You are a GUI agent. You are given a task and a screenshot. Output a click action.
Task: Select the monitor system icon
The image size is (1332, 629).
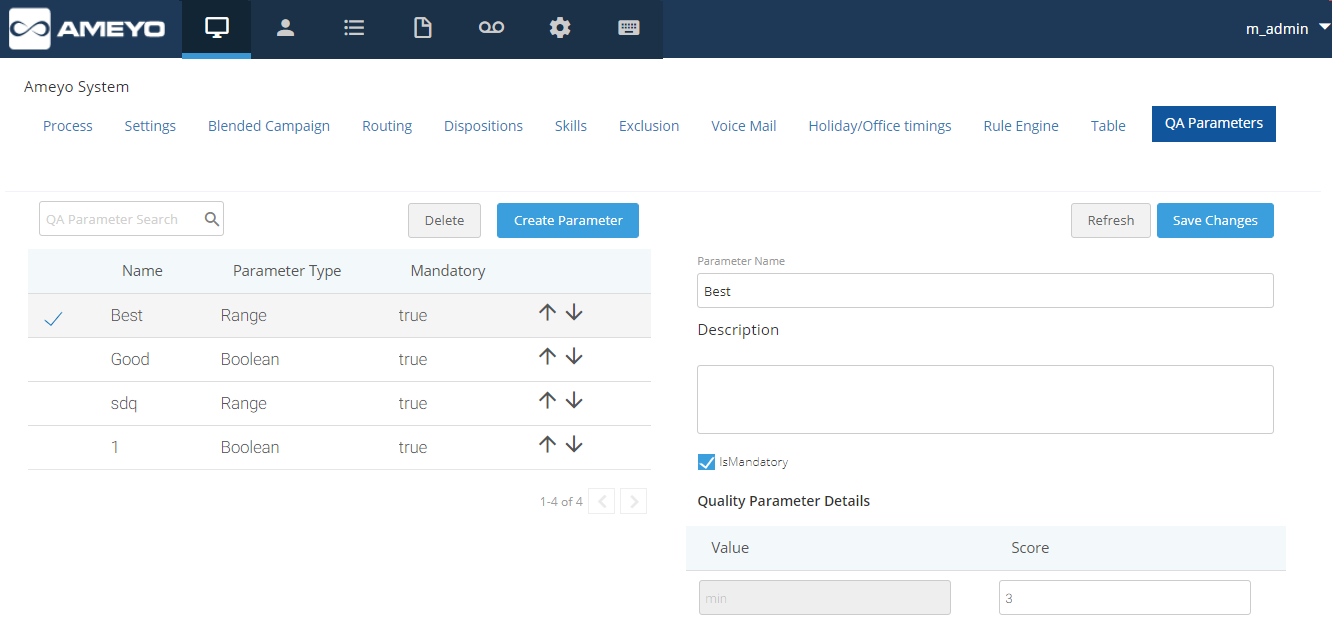216,28
